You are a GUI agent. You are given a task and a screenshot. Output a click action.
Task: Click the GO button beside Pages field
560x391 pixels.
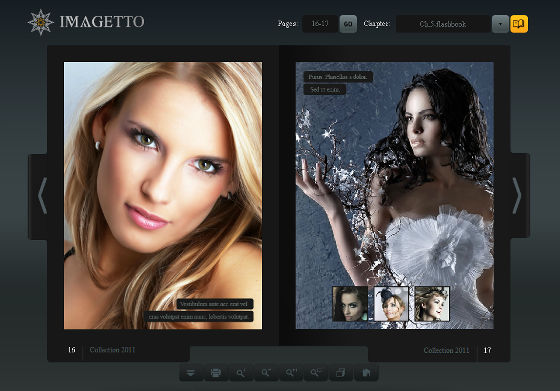[x=348, y=24]
